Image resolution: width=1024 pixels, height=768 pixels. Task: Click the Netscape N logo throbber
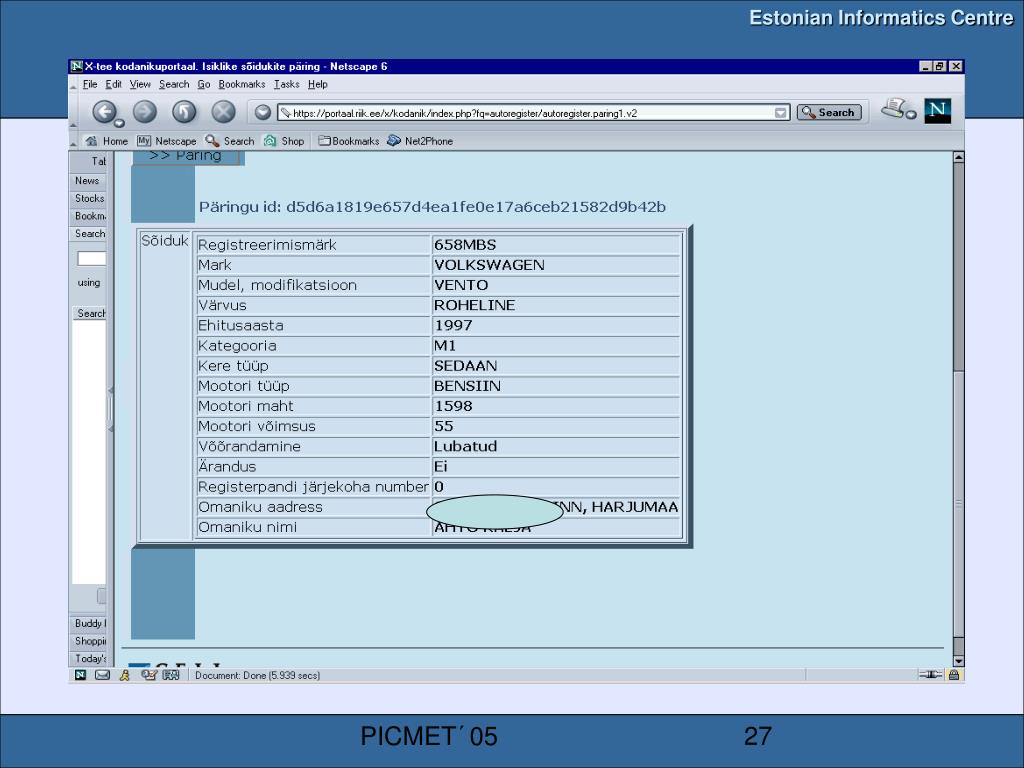(937, 110)
